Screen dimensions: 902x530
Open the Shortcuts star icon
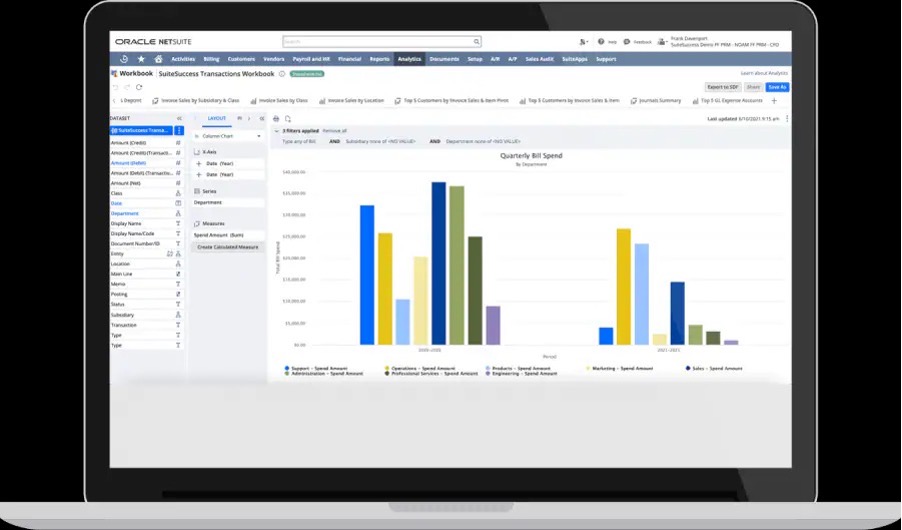point(141,59)
